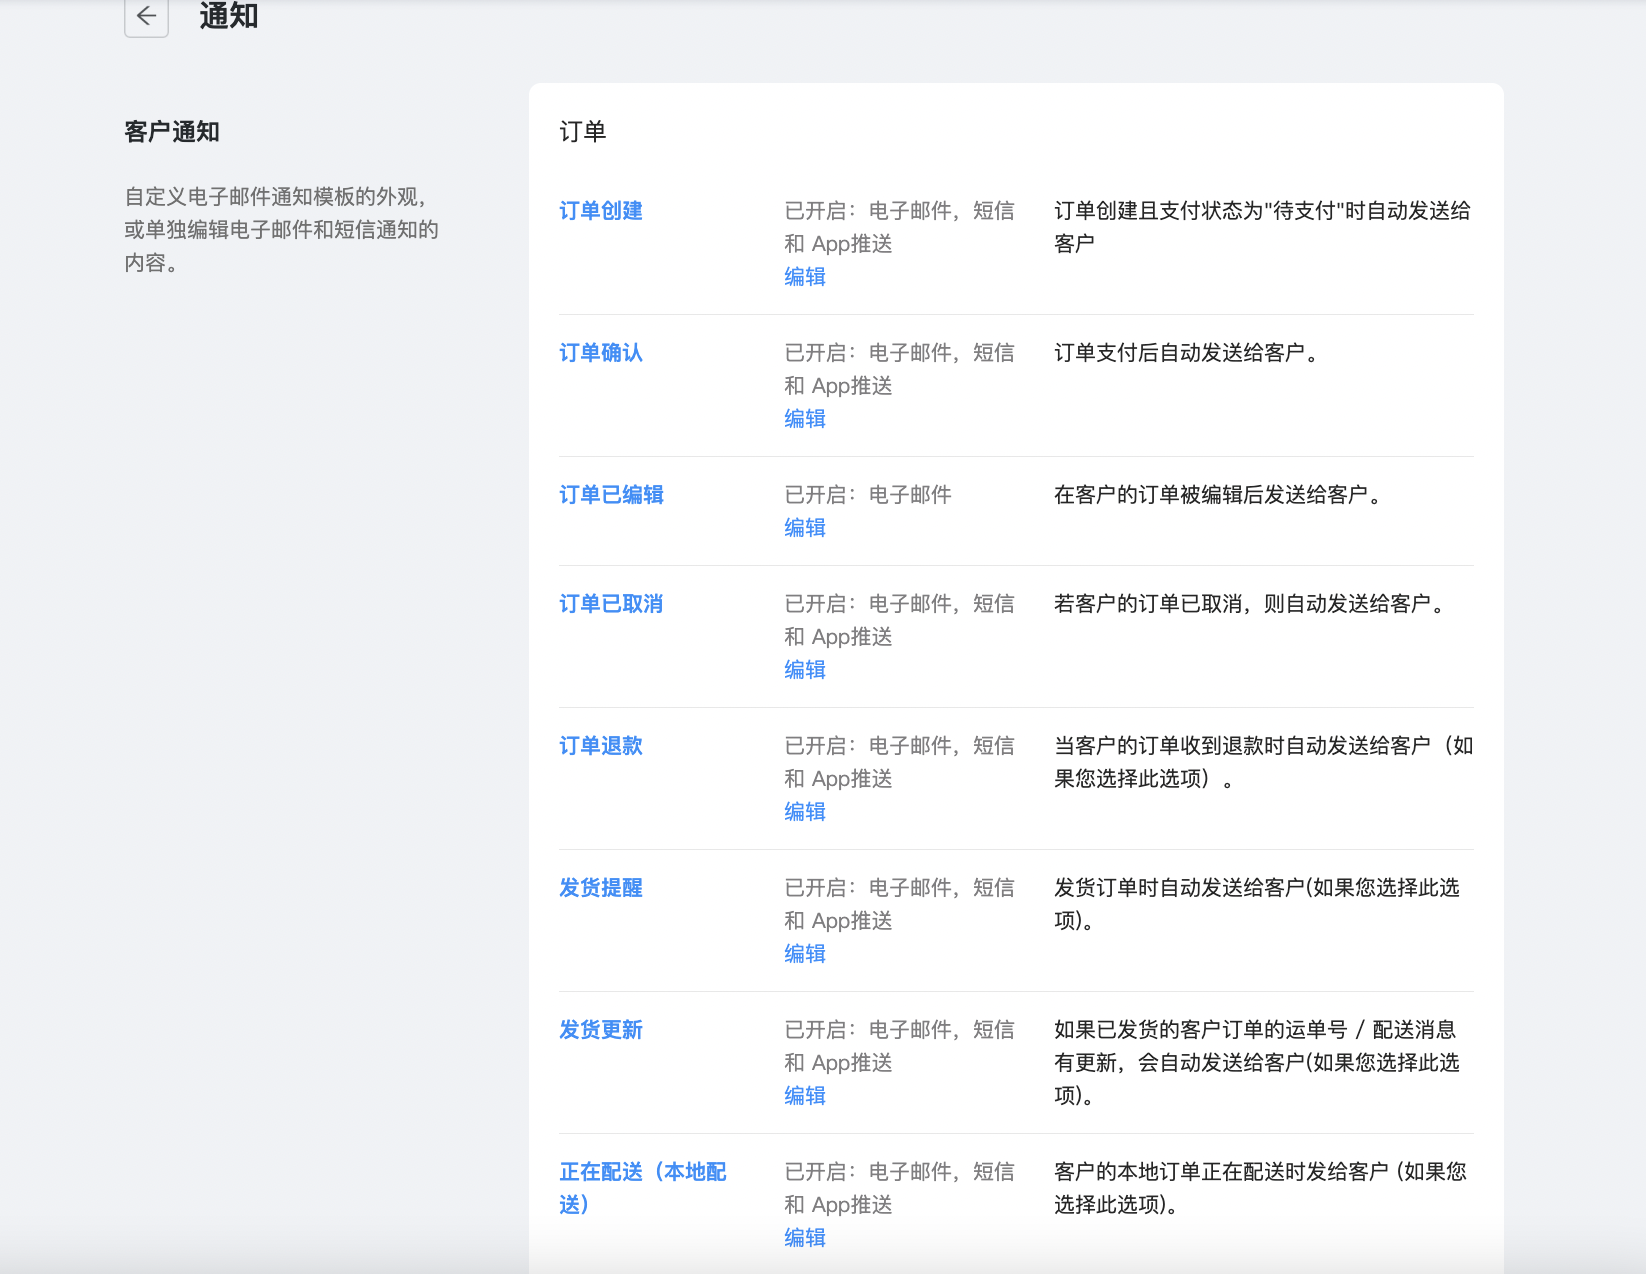Select the 订单 card heading

(x=583, y=132)
